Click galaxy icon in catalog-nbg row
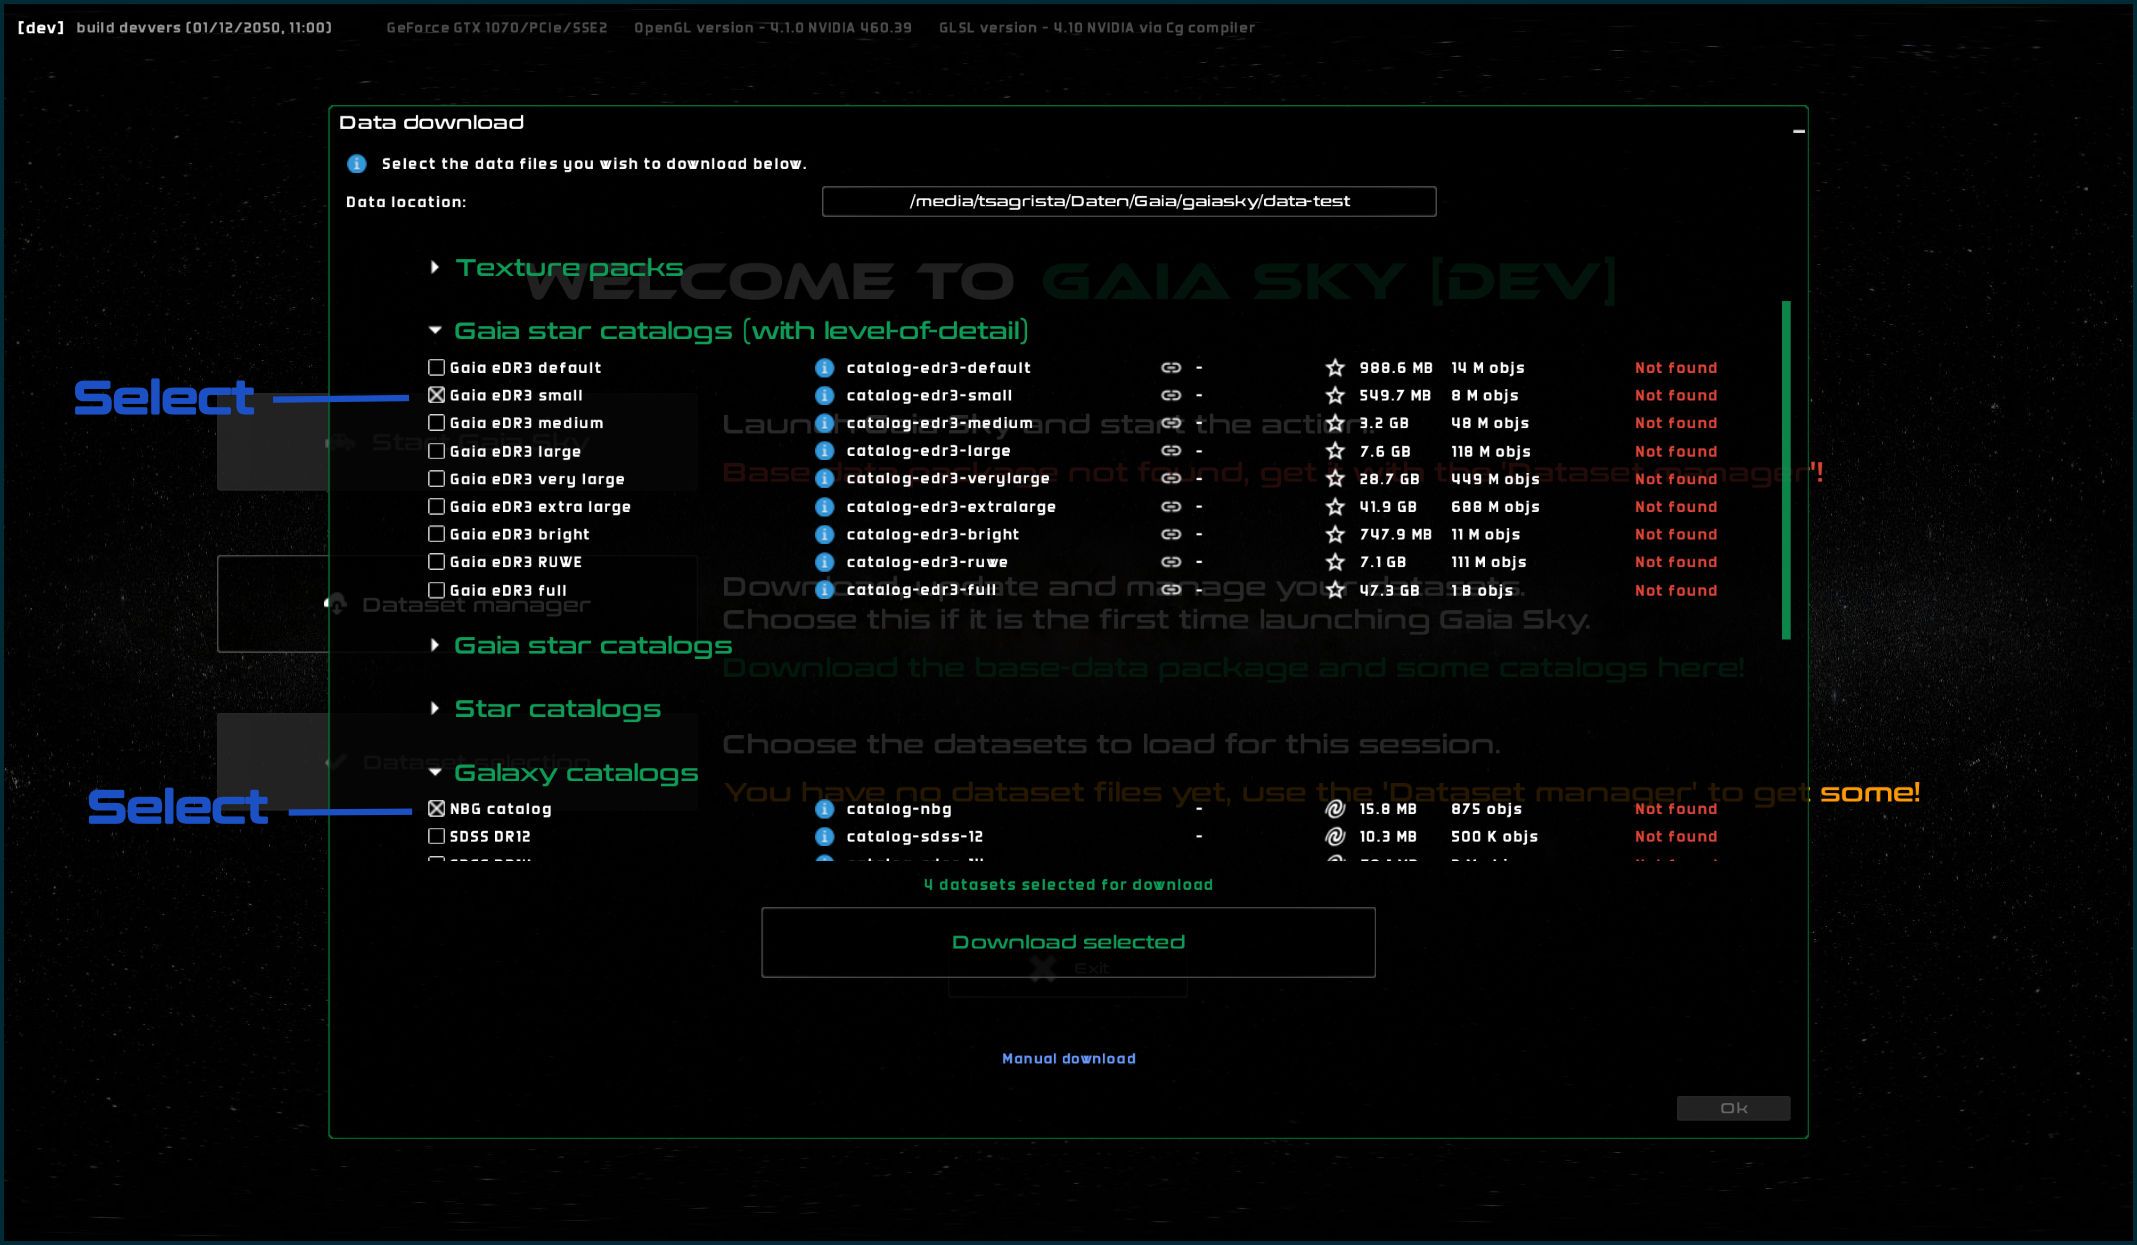This screenshot has height=1245, width=2137. 1335,809
